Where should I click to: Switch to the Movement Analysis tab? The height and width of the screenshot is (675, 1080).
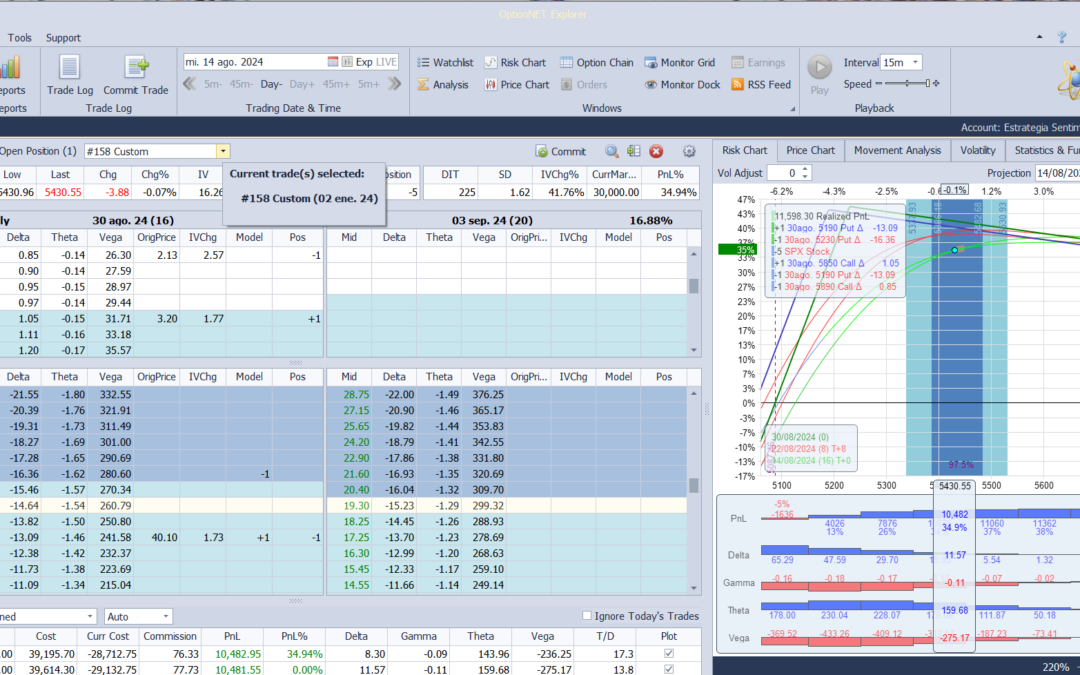897,150
